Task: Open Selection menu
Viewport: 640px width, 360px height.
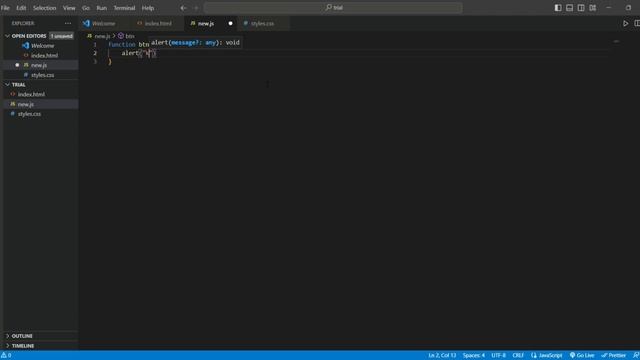Action: [x=44, y=8]
